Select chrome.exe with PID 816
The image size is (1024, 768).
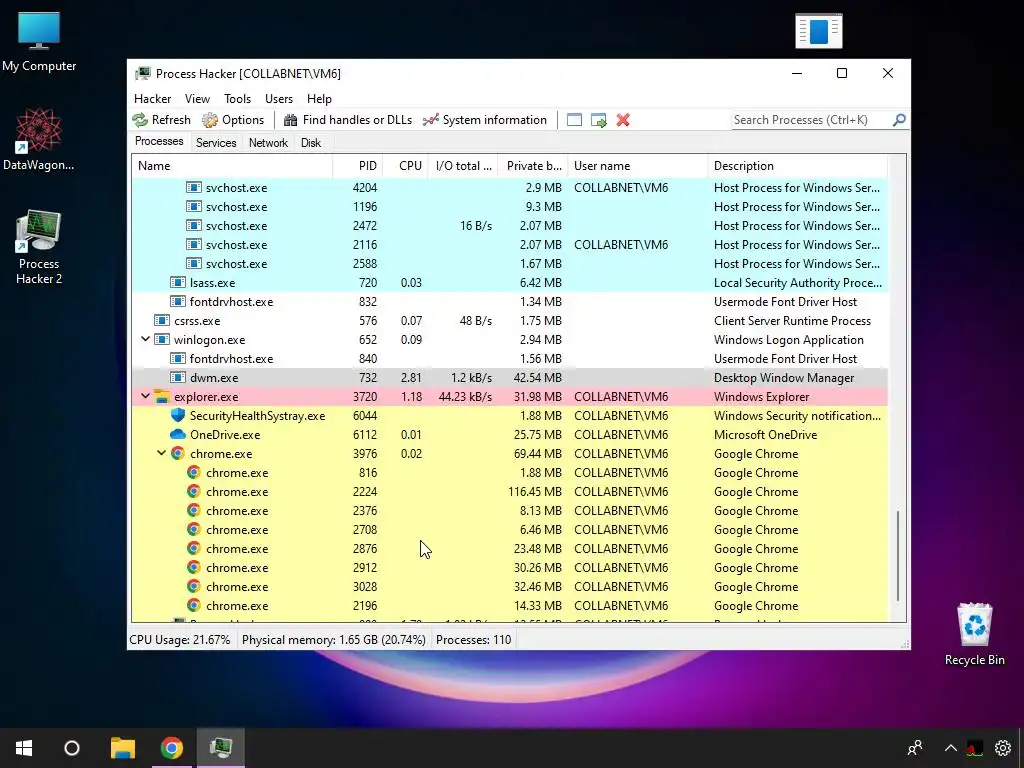pyautogui.click(x=509, y=472)
